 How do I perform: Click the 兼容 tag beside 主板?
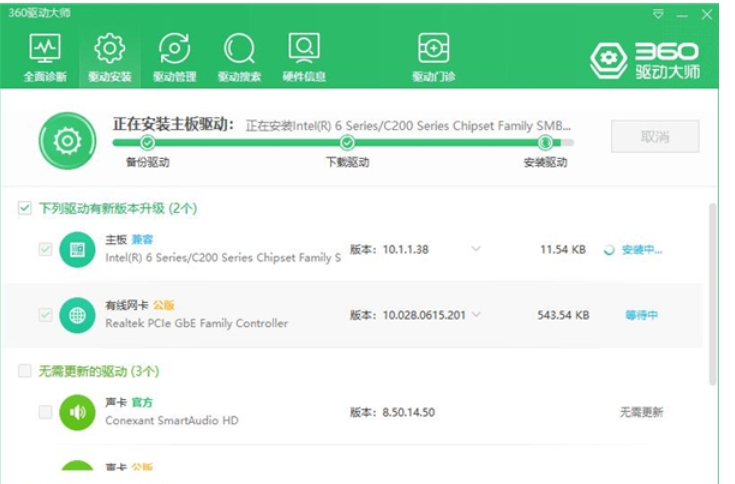coord(142,240)
